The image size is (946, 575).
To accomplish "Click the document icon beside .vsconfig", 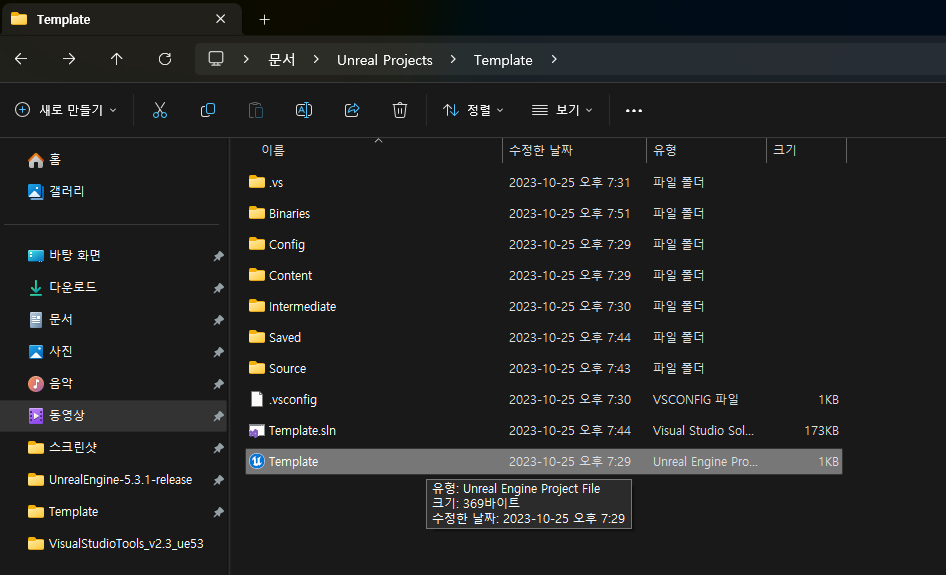I will point(257,399).
